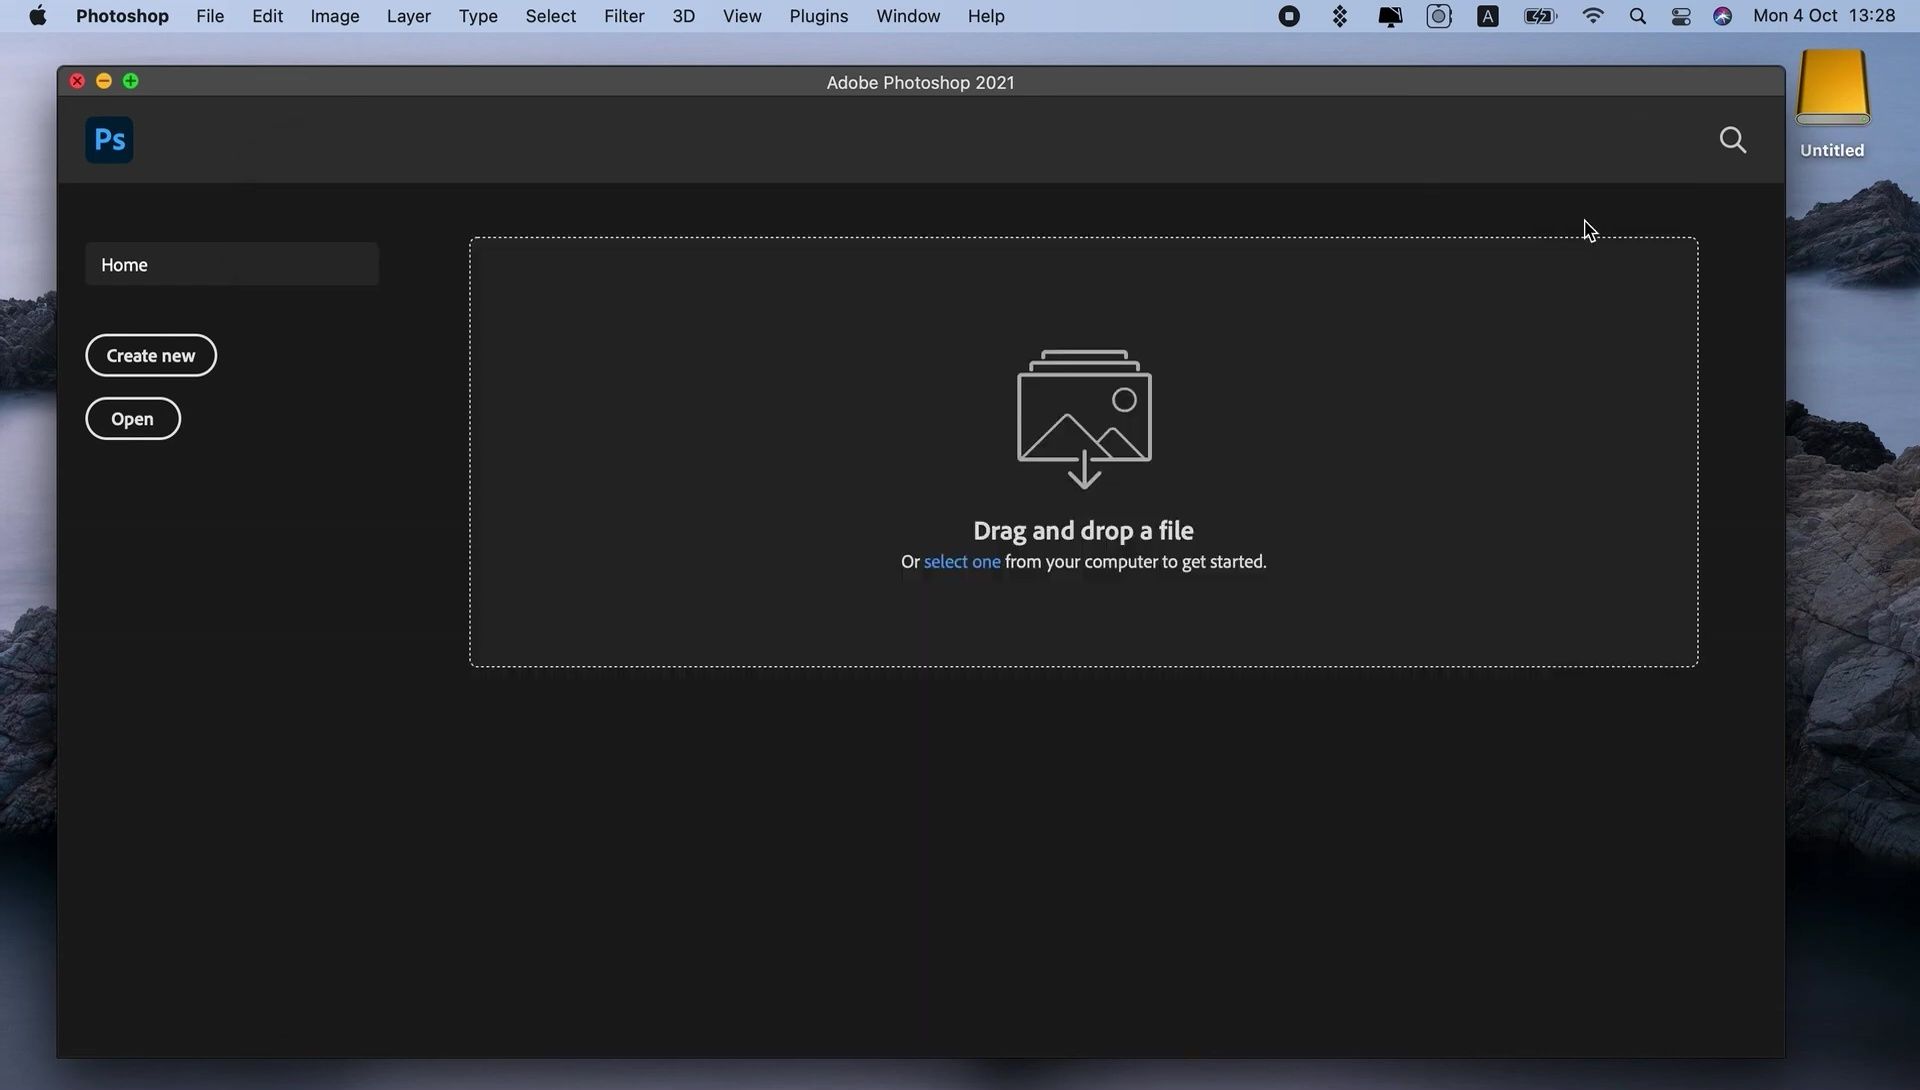Screen dimensions: 1920x1090
Task: Open the File menu
Action: [x=210, y=16]
